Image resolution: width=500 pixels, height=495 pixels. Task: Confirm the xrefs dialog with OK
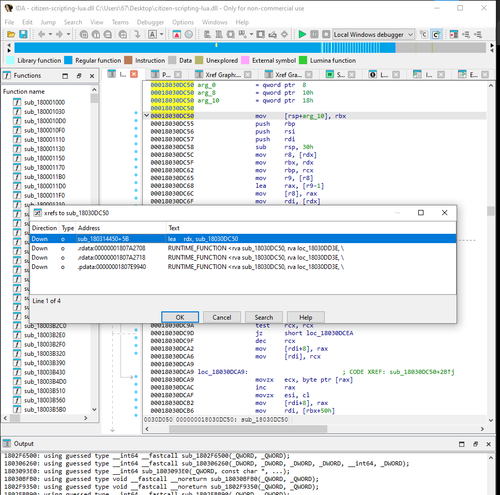[180, 317]
